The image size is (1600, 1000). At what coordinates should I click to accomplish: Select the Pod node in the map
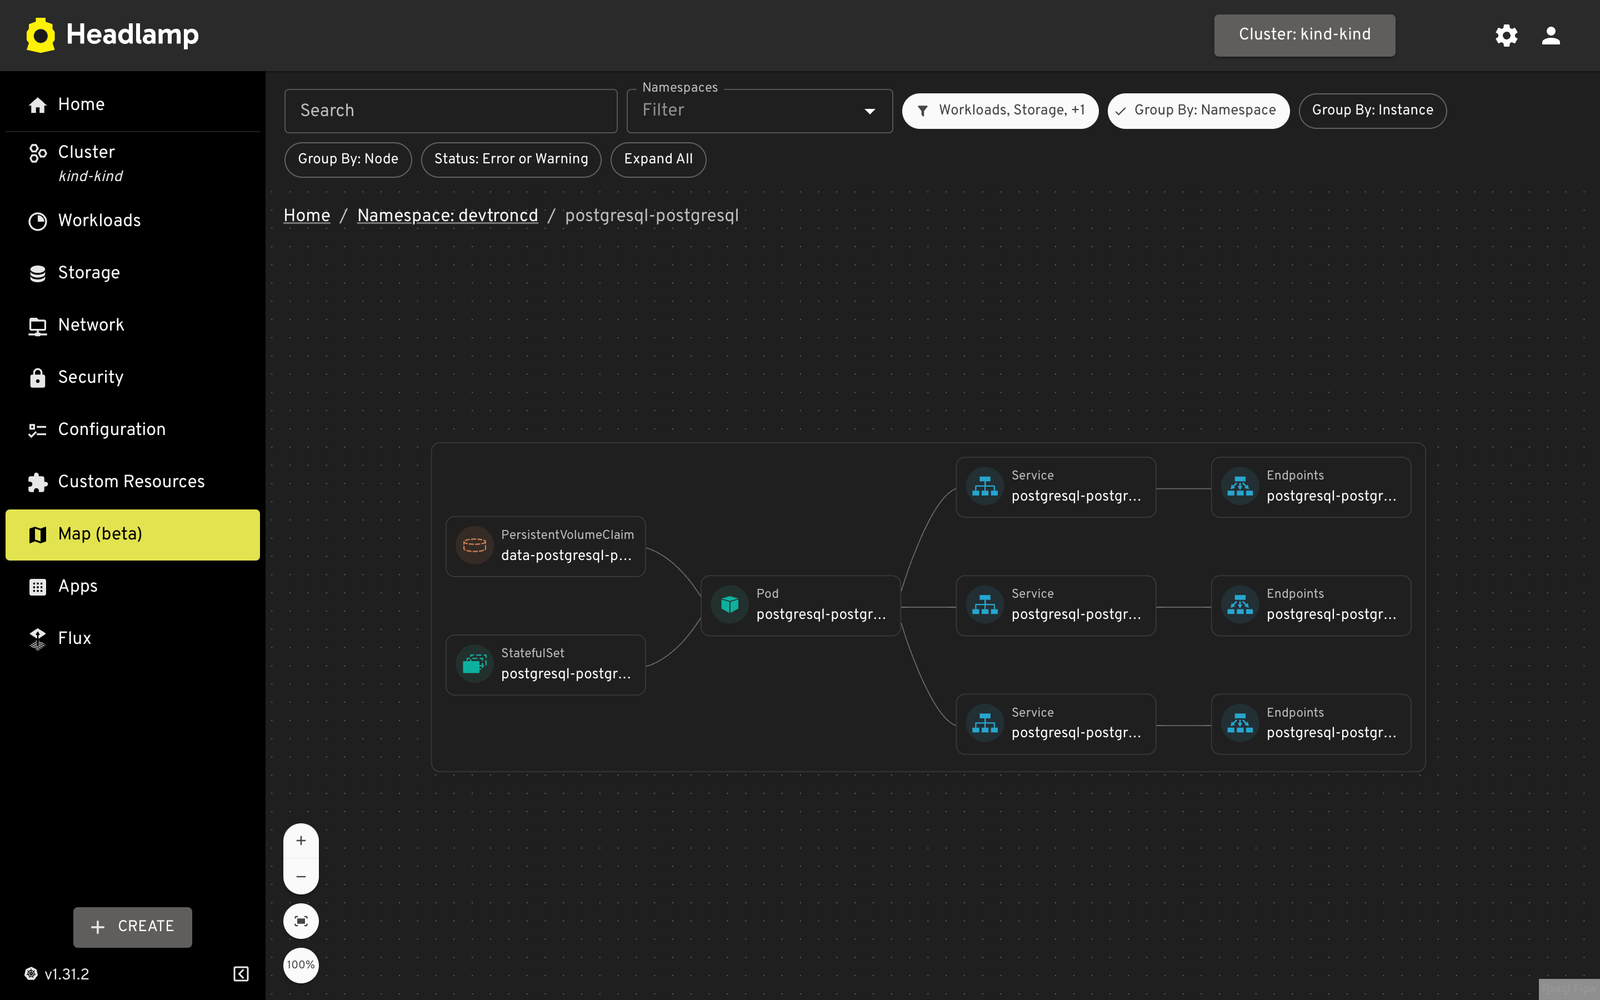tap(800, 605)
